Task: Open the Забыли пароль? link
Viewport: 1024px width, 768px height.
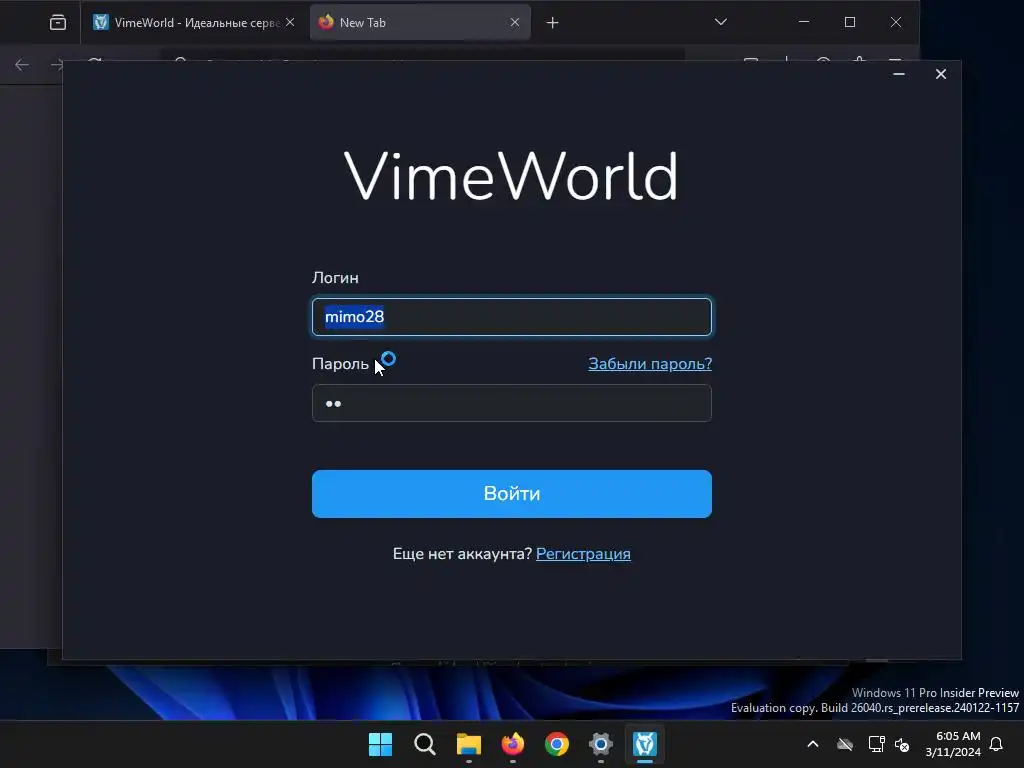Action: (x=650, y=364)
